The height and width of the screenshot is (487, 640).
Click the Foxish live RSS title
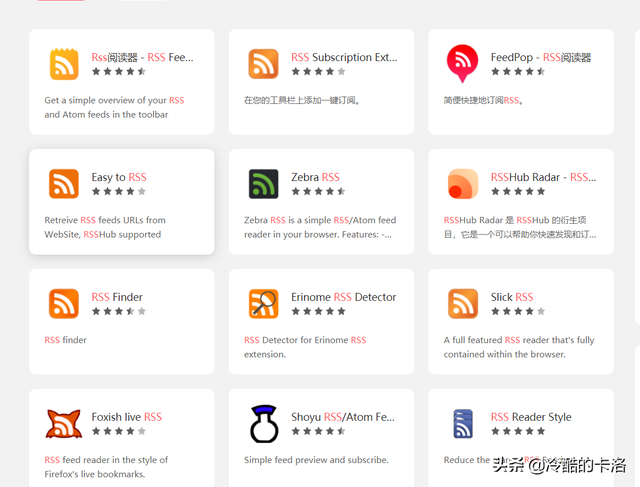click(x=127, y=417)
